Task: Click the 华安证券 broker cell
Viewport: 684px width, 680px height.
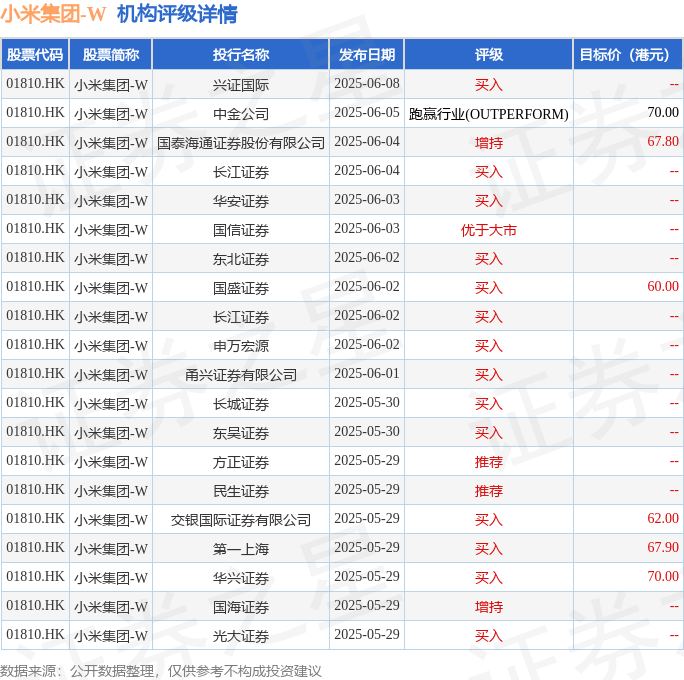Action: coord(241,201)
